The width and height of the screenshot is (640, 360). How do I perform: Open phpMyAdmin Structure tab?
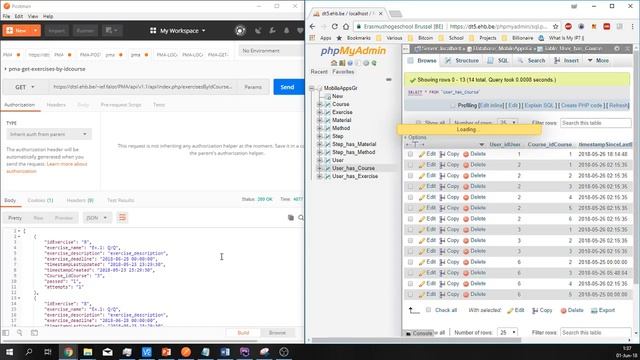coord(462,60)
